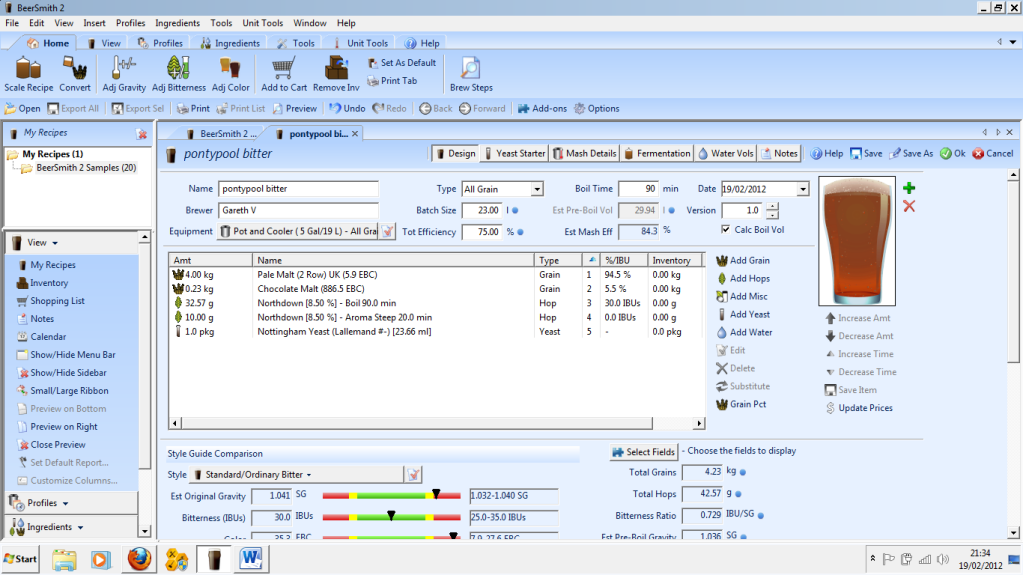
Task: Switch to the Profiles ribbon tab
Action: pyautogui.click(x=160, y=43)
